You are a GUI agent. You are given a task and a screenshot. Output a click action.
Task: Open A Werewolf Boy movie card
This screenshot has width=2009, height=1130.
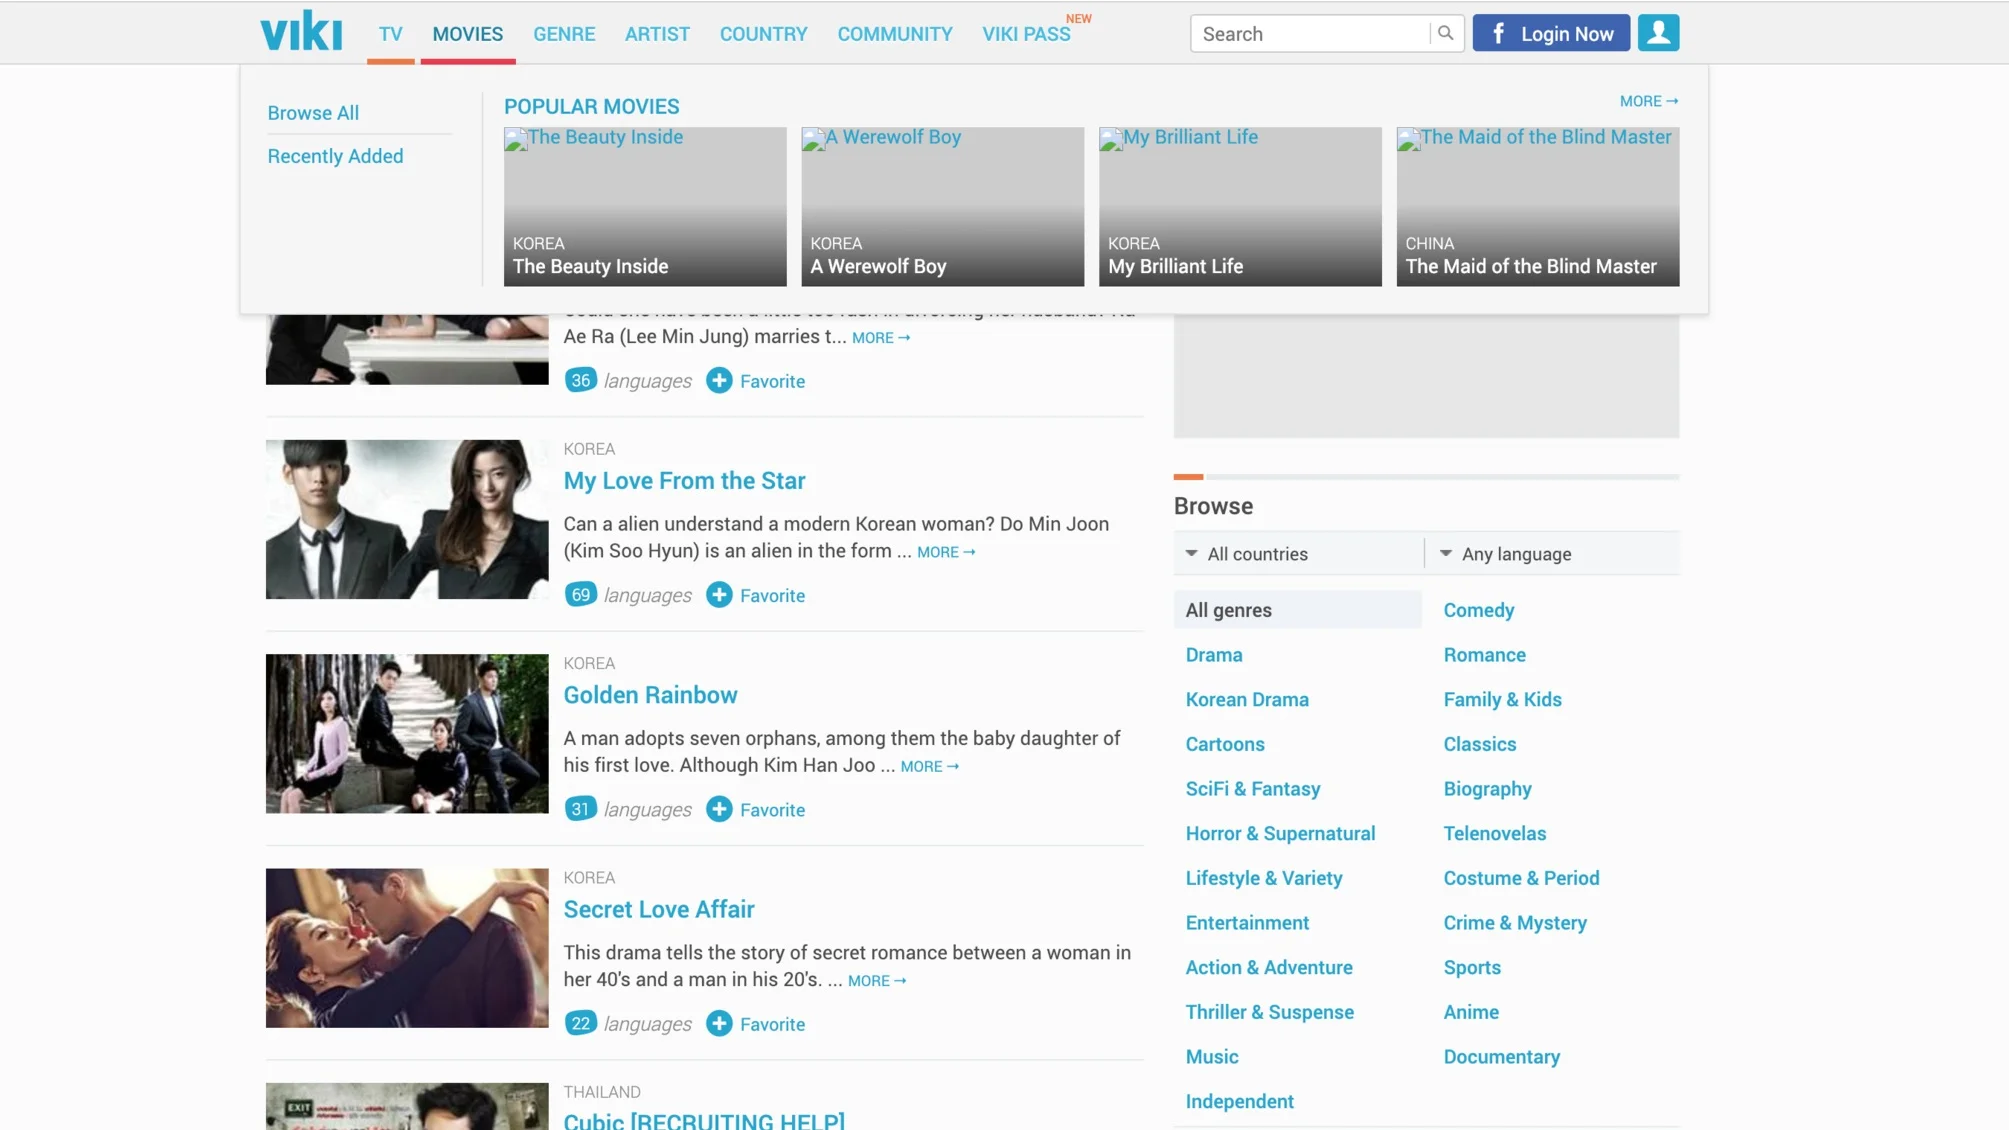click(942, 206)
